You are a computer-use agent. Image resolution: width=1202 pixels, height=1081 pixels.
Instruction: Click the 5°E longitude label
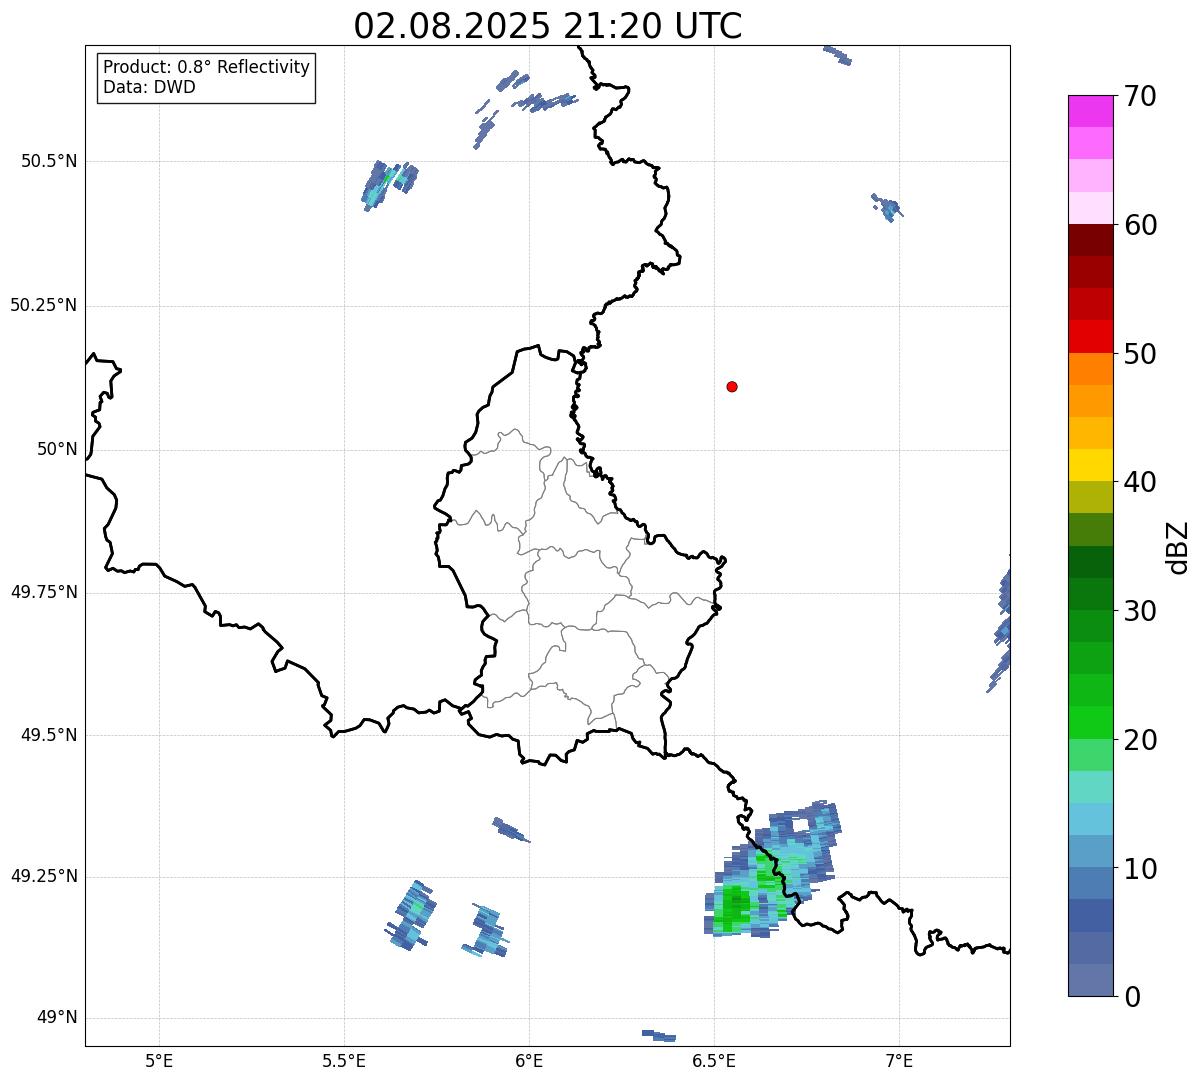[x=159, y=1060]
